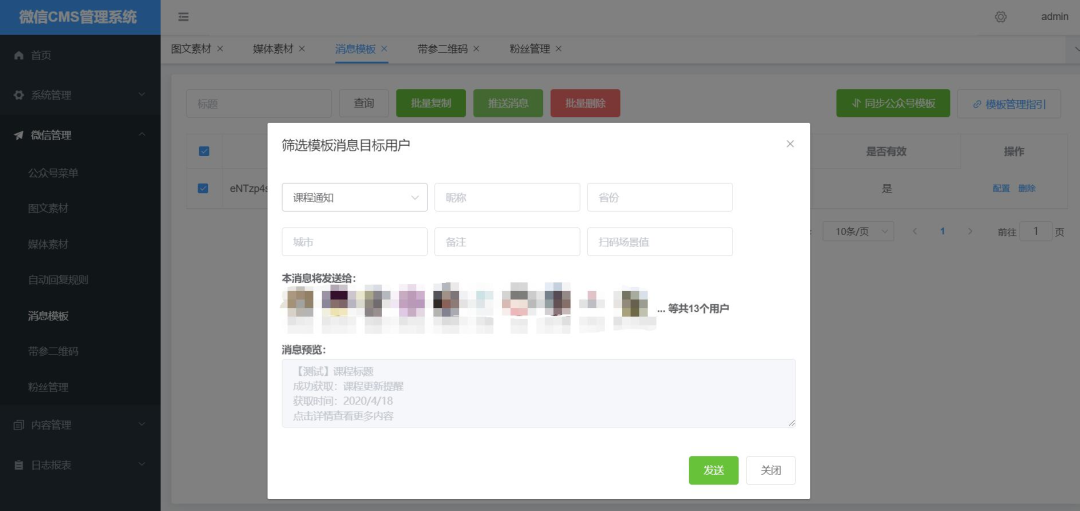Image resolution: width=1080 pixels, height=511 pixels.
Task: Click the 微信CMS管理系统 logo title
Action: 80,17
